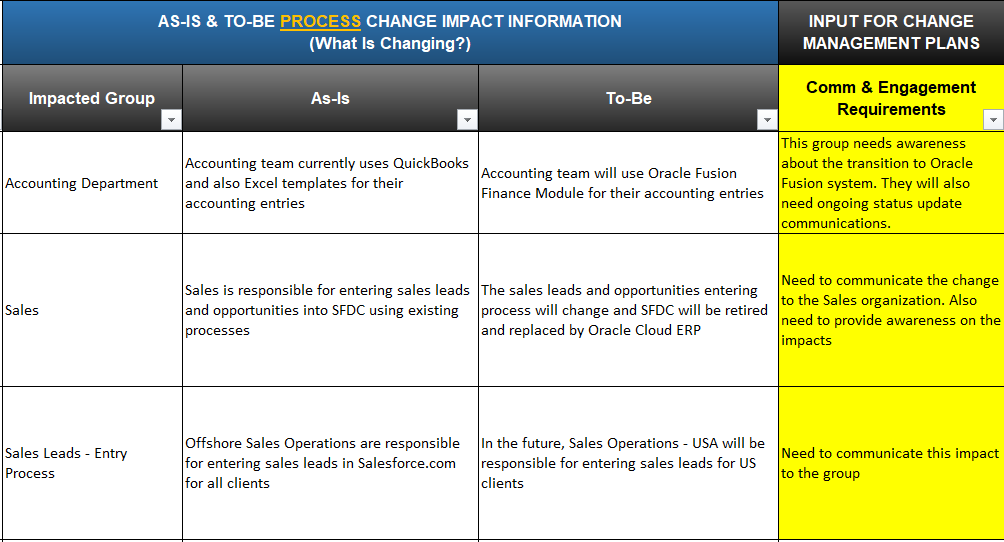Click the Sales Operations - USA To-Be cell
This screenshot has width=1004, height=542.
click(628, 463)
